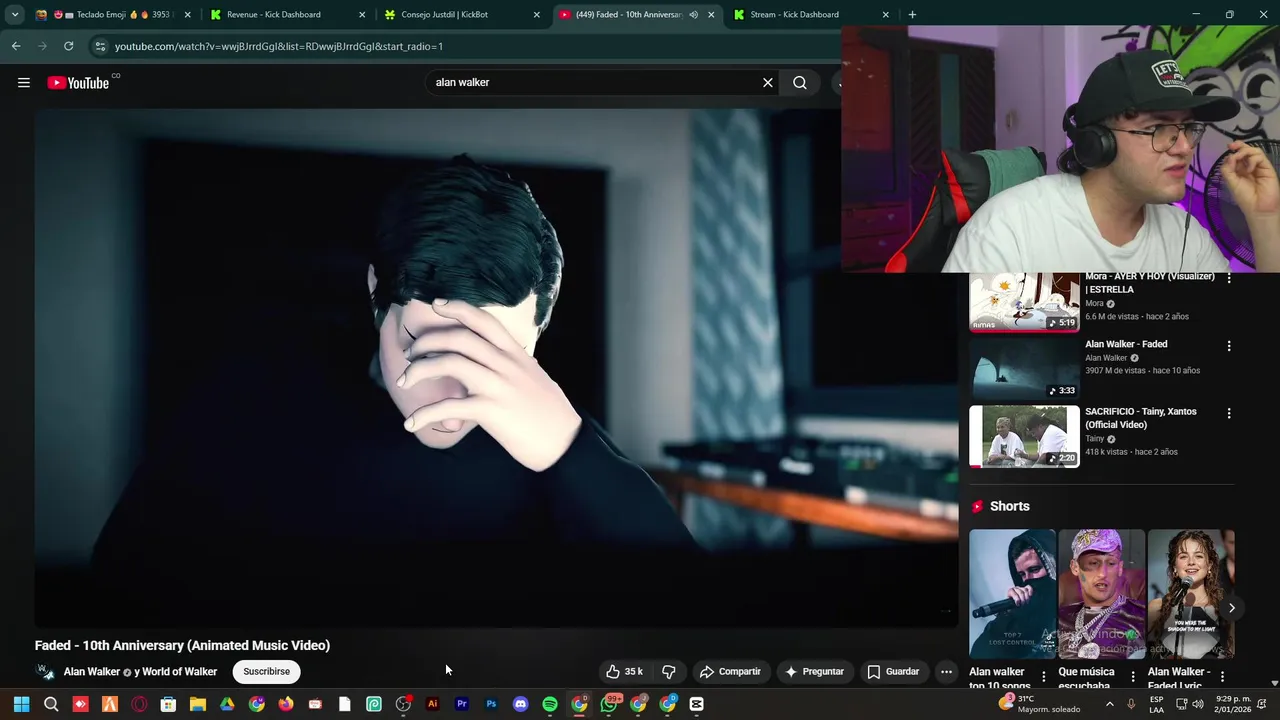Open the Que música escuchaba Short
1280x720 pixels.
[1101, 594]
